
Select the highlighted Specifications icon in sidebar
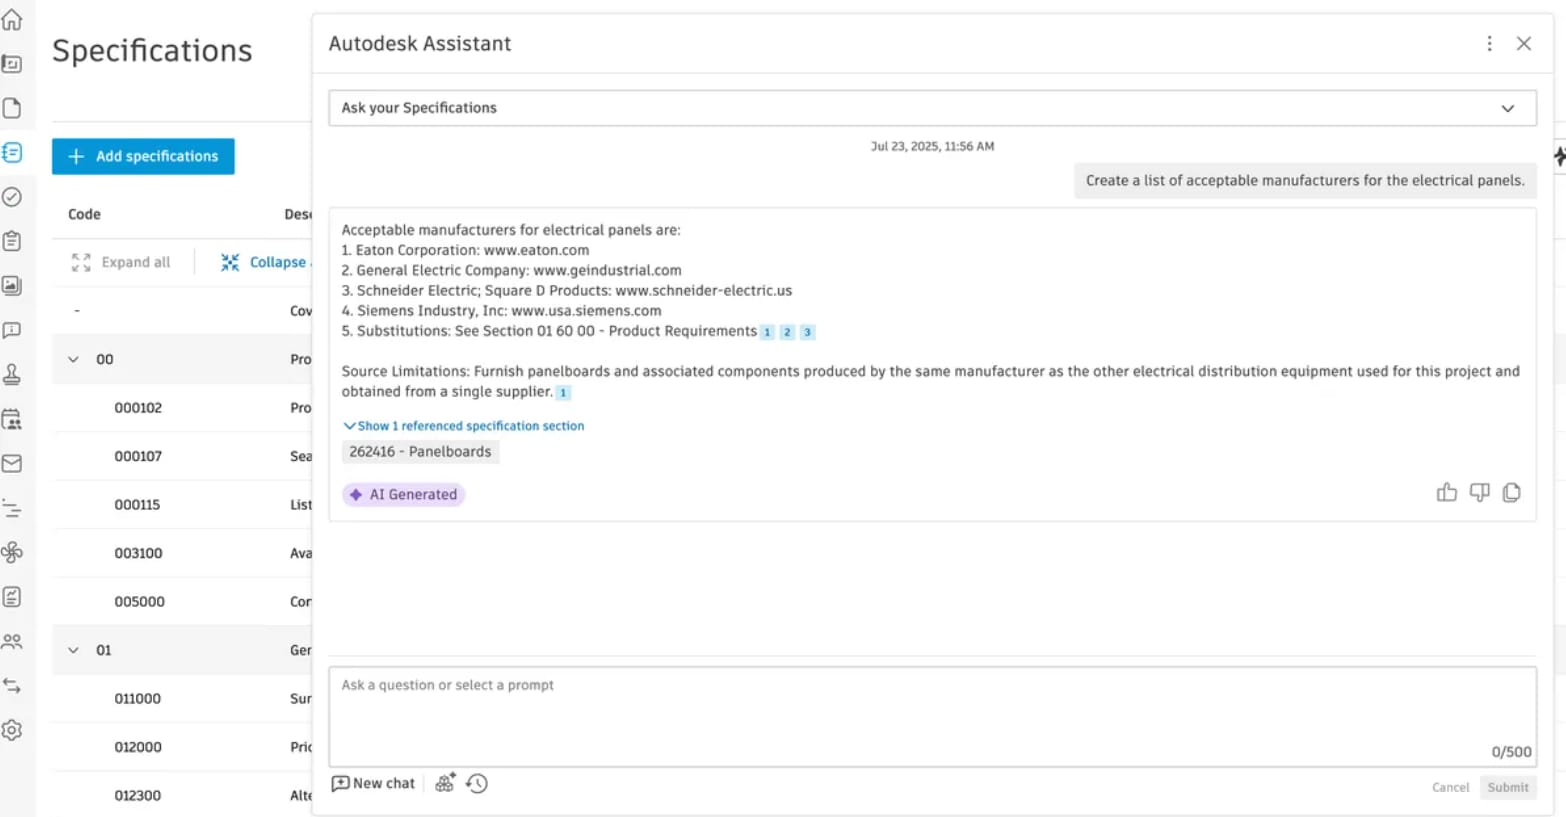(x=14, y=152)
